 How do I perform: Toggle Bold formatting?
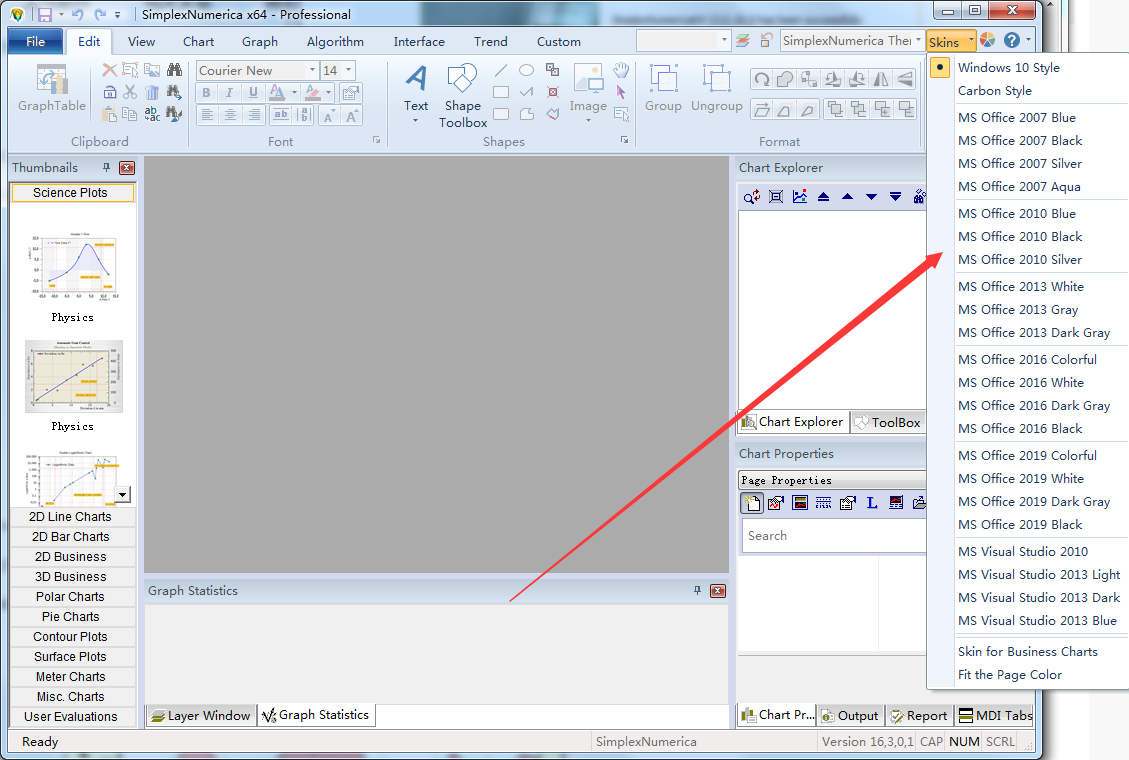pyautogui.click(x=207, y=92)
